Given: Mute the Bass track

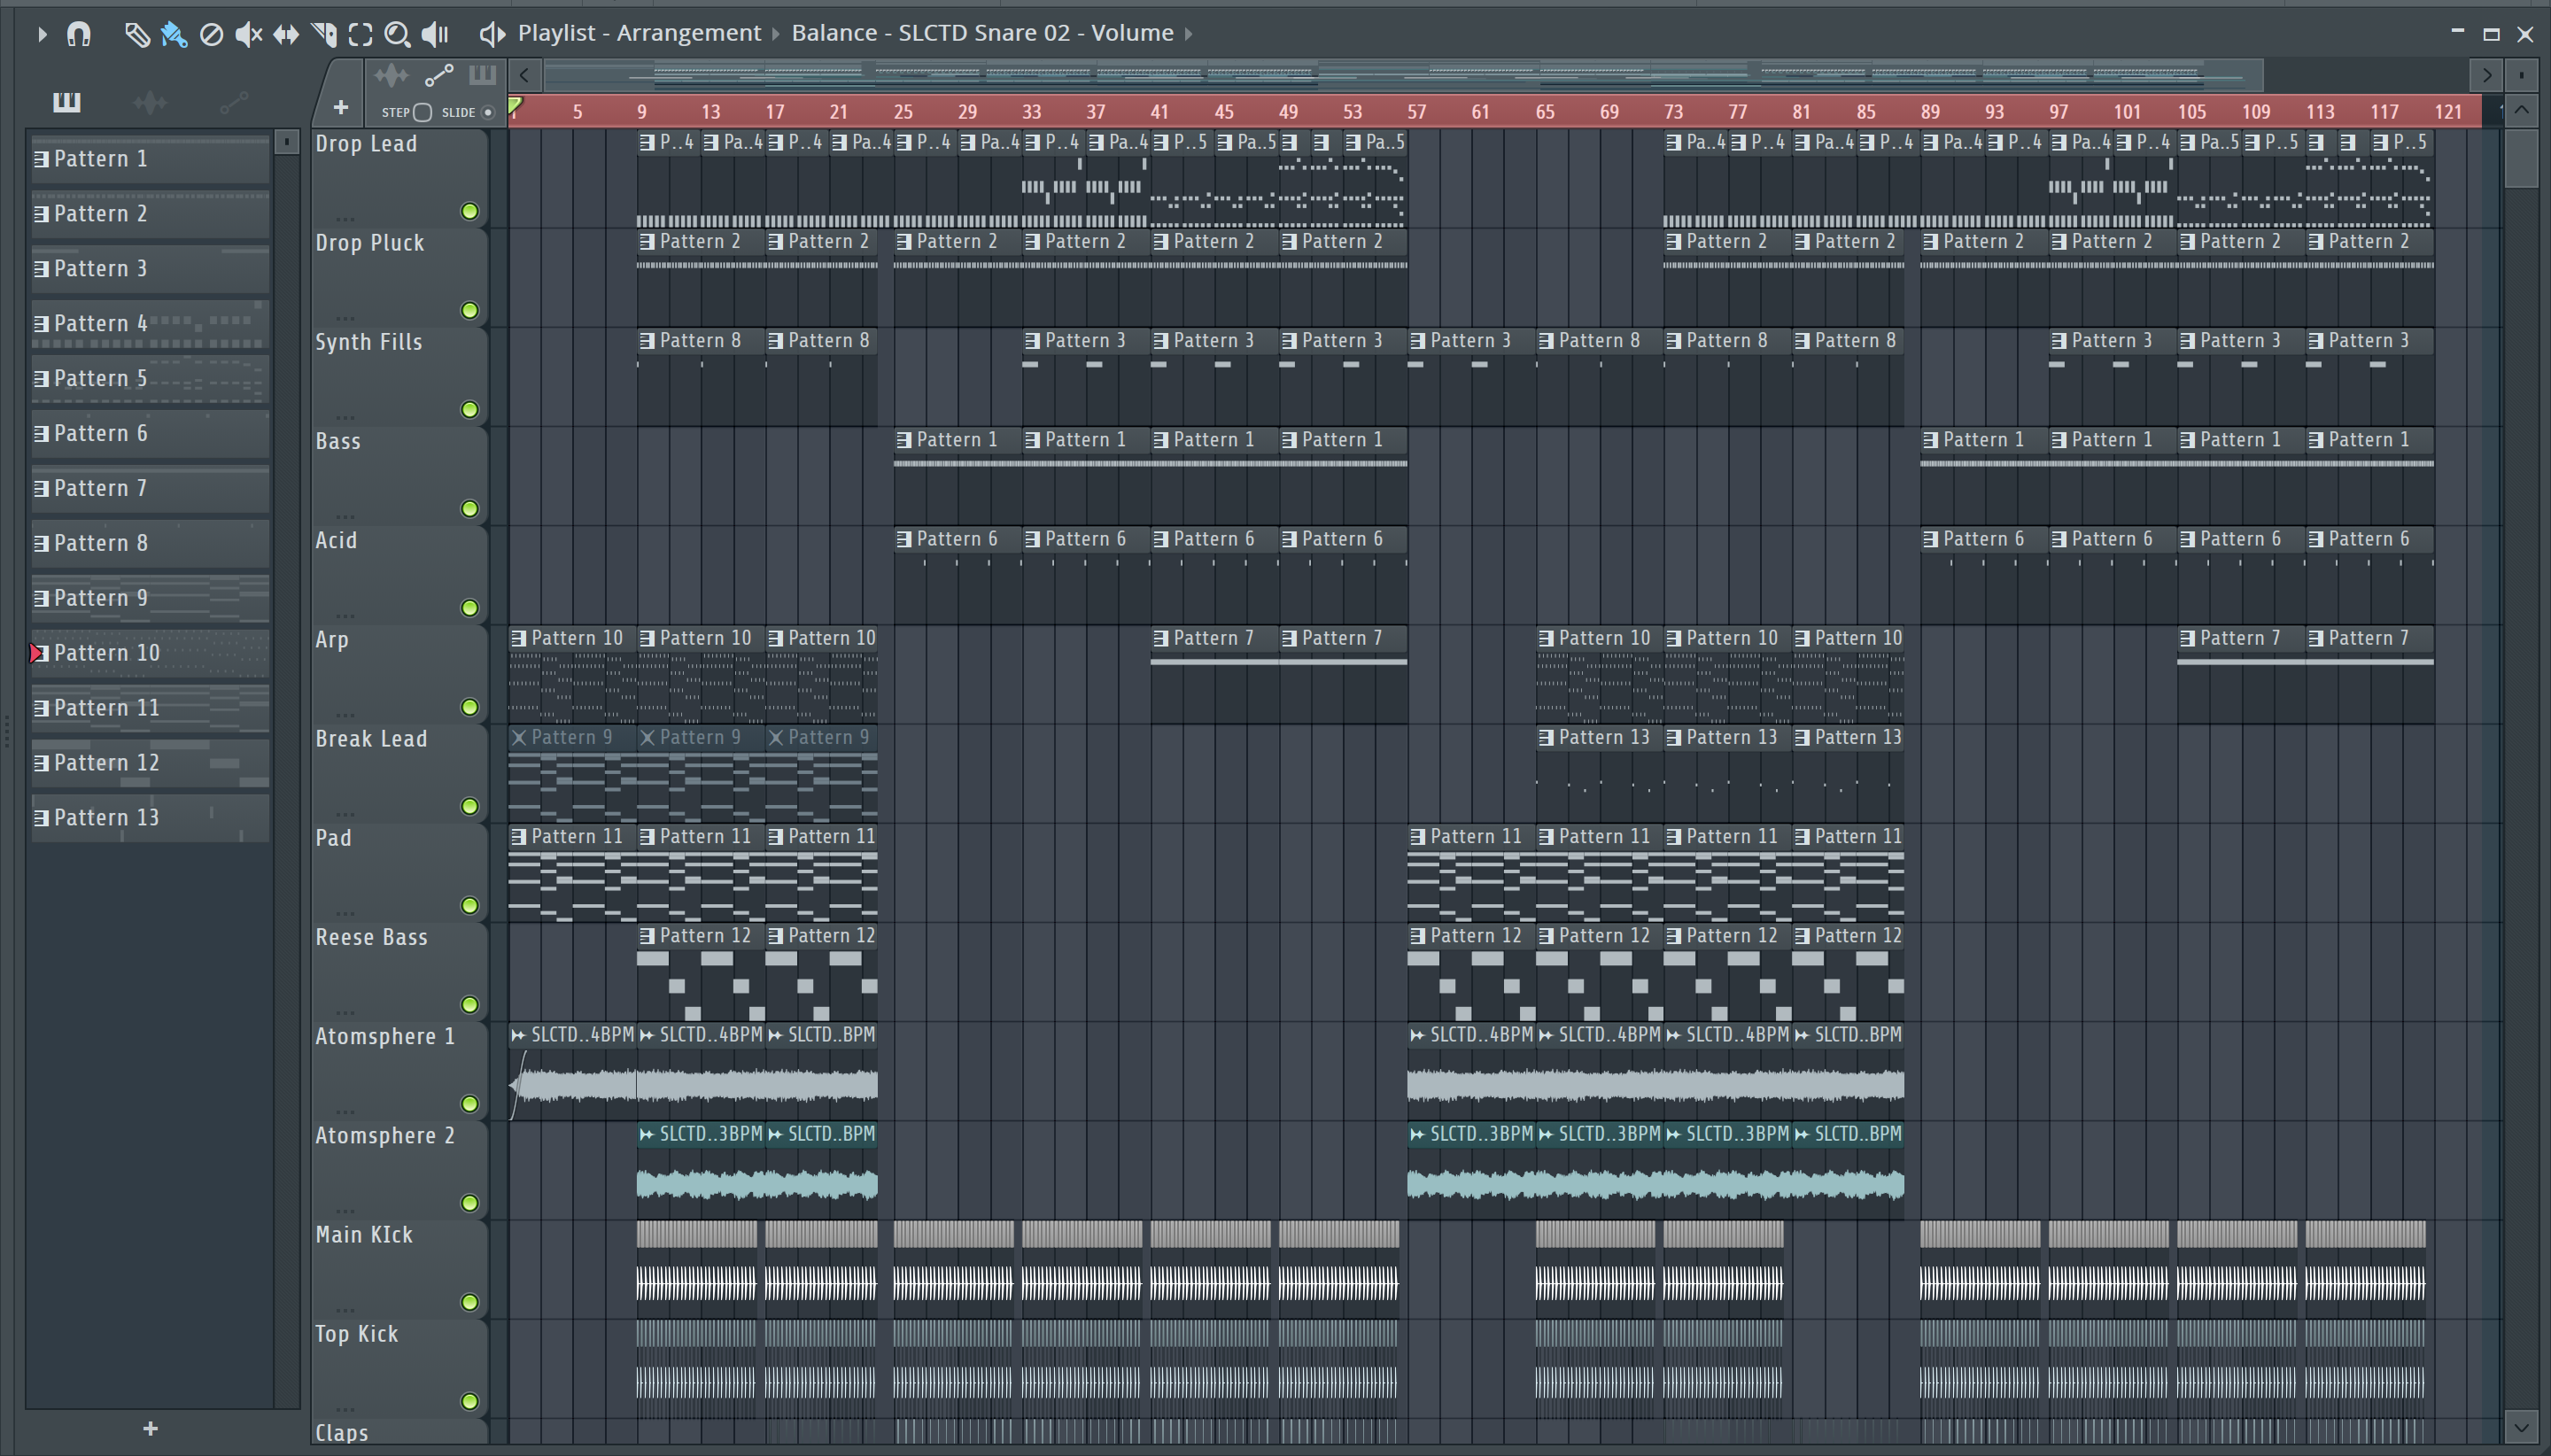Looking at the screenshot, I should [469, 509].
